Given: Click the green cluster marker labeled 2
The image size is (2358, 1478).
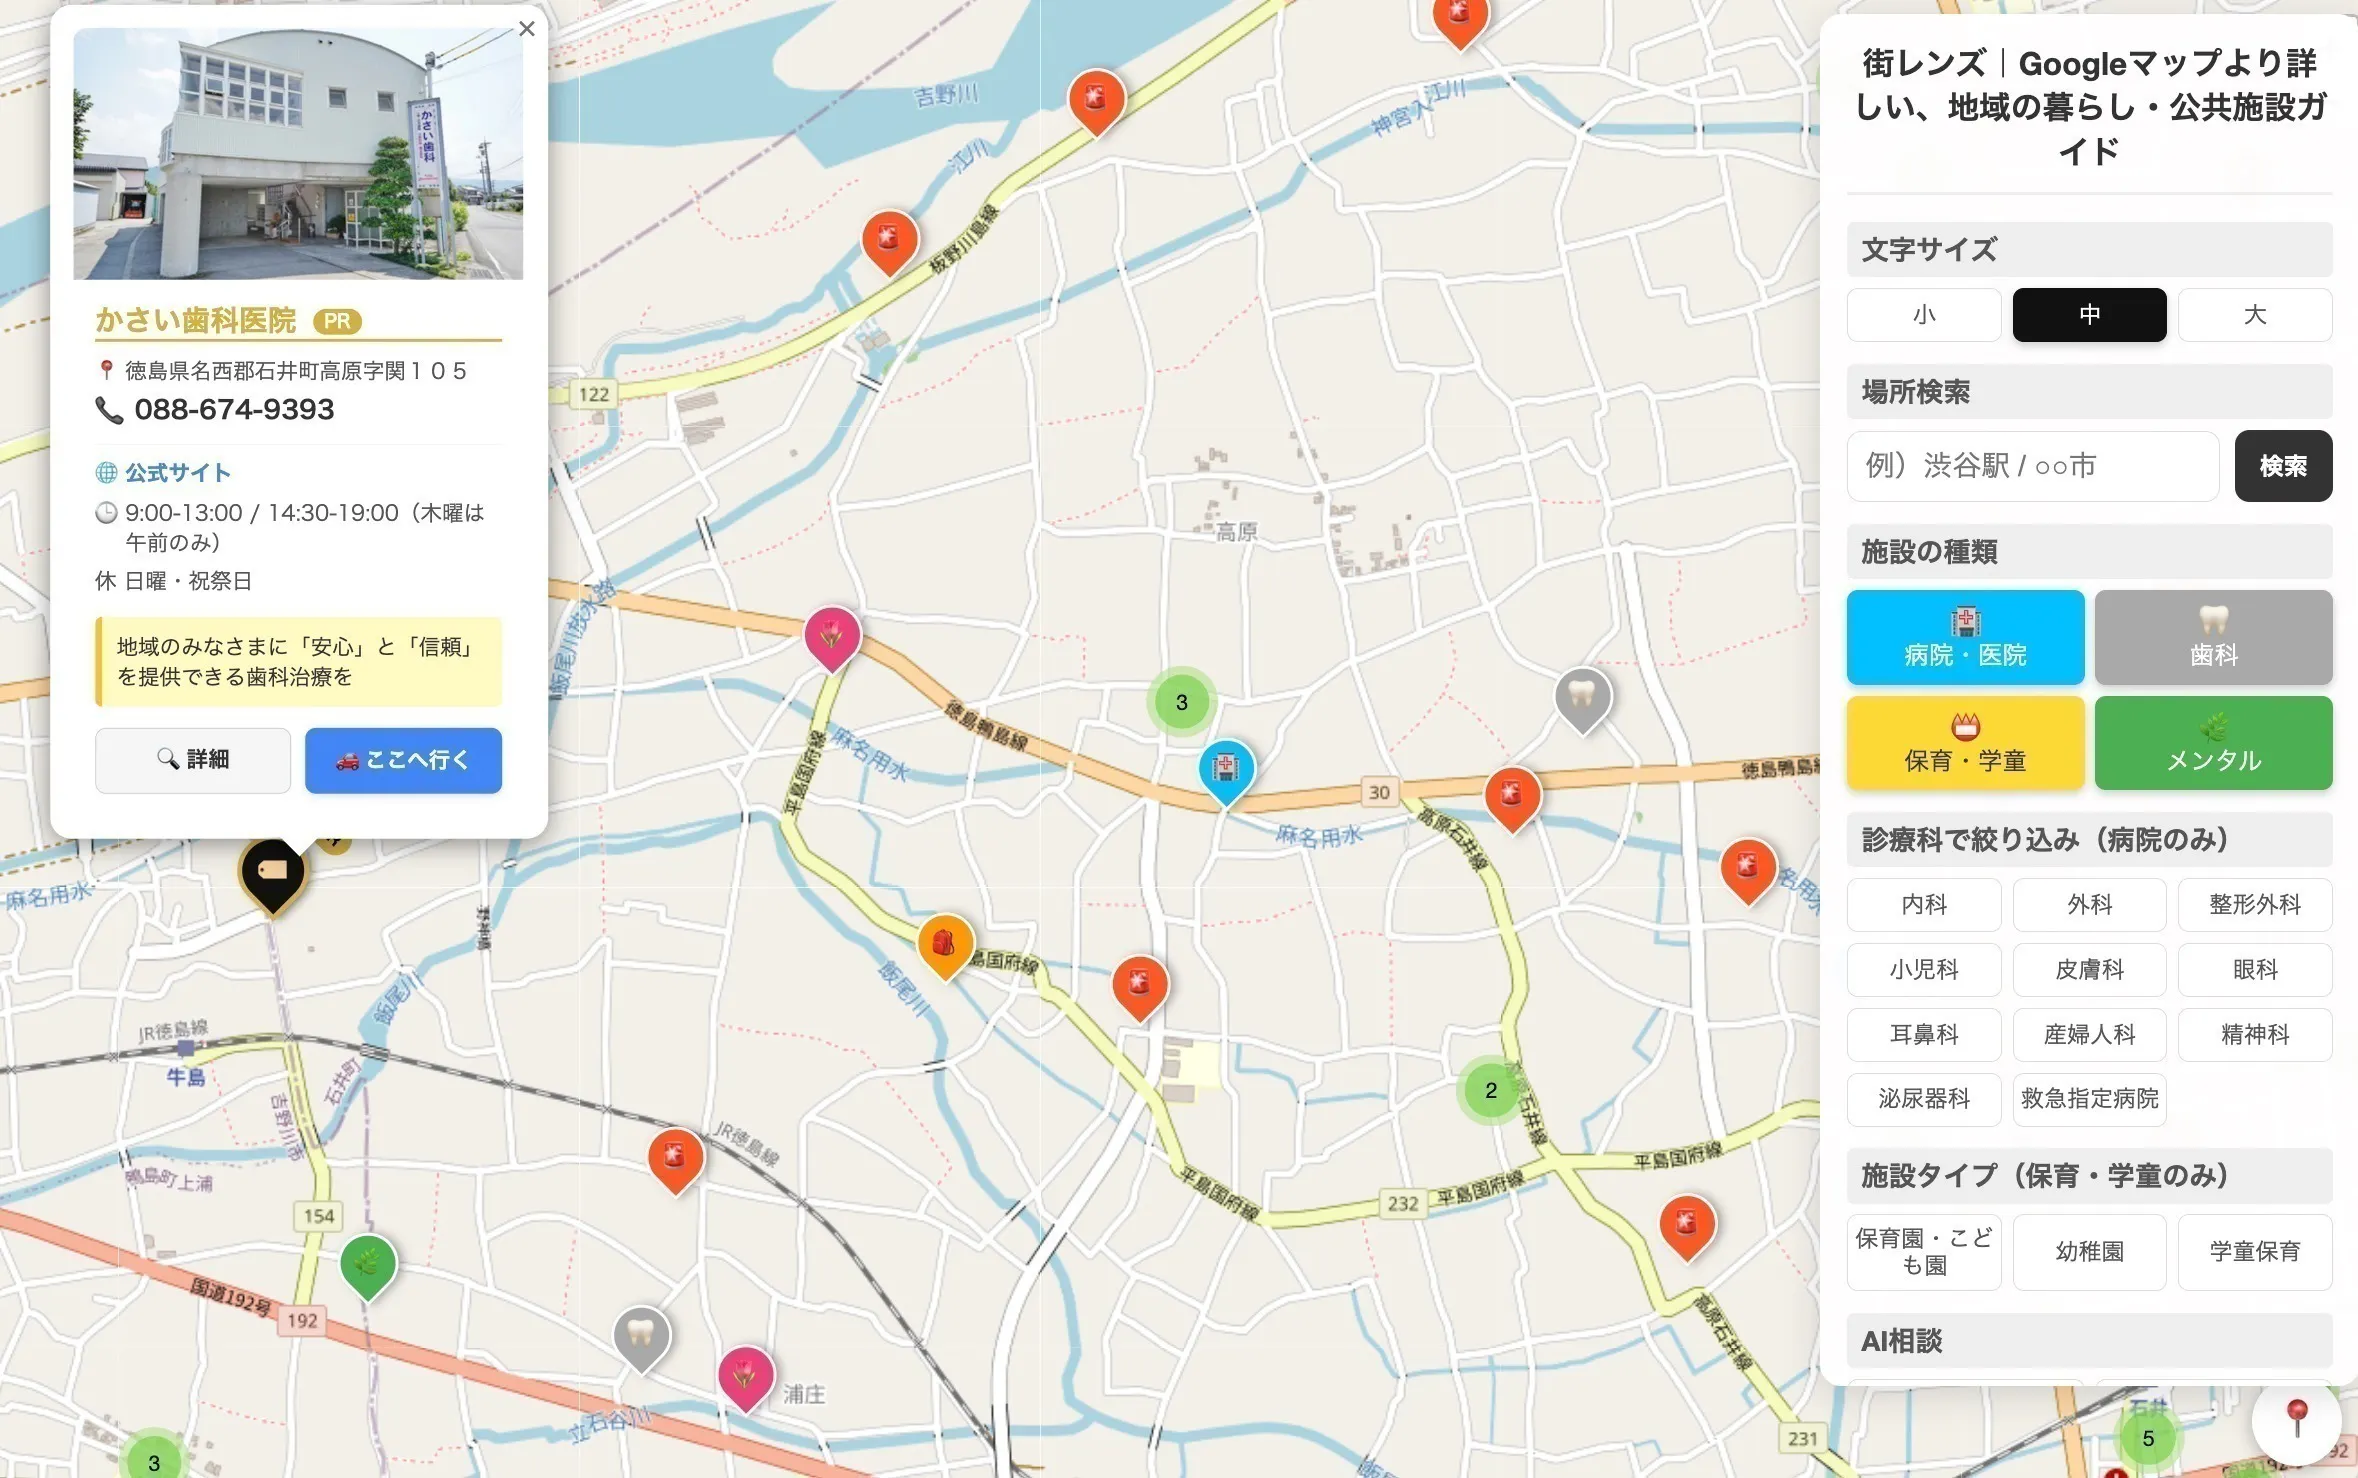Looking at the screenshot, I should coord(1490,1090).
